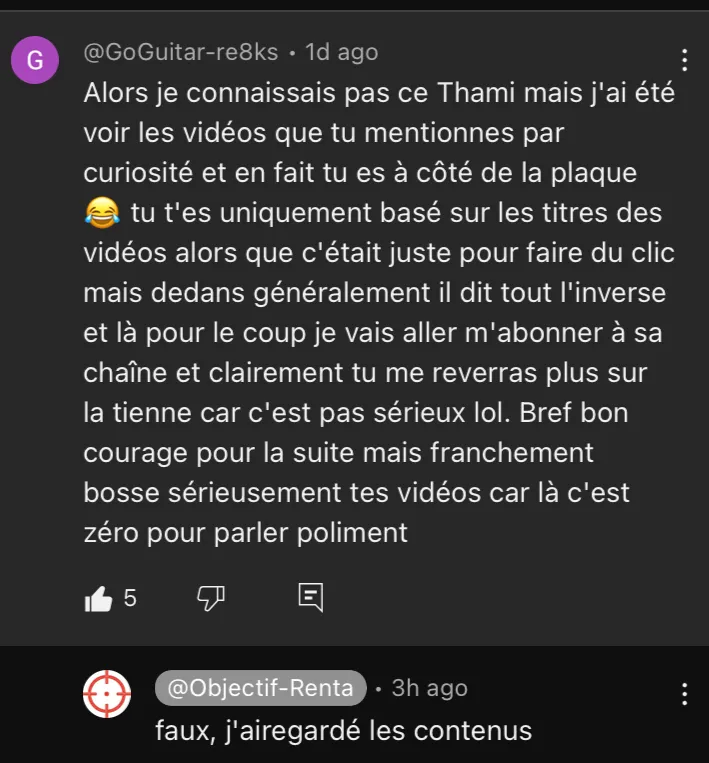Viewport: 709px width, 763px height.
Task: Open the @Objectif-Renta channel badge
Action: pyautogui.click(x=260, y=688)
